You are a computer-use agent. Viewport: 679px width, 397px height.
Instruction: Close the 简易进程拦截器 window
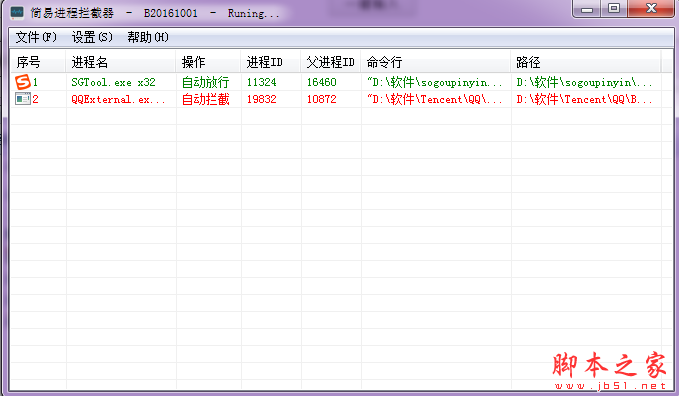click(651, 9)
